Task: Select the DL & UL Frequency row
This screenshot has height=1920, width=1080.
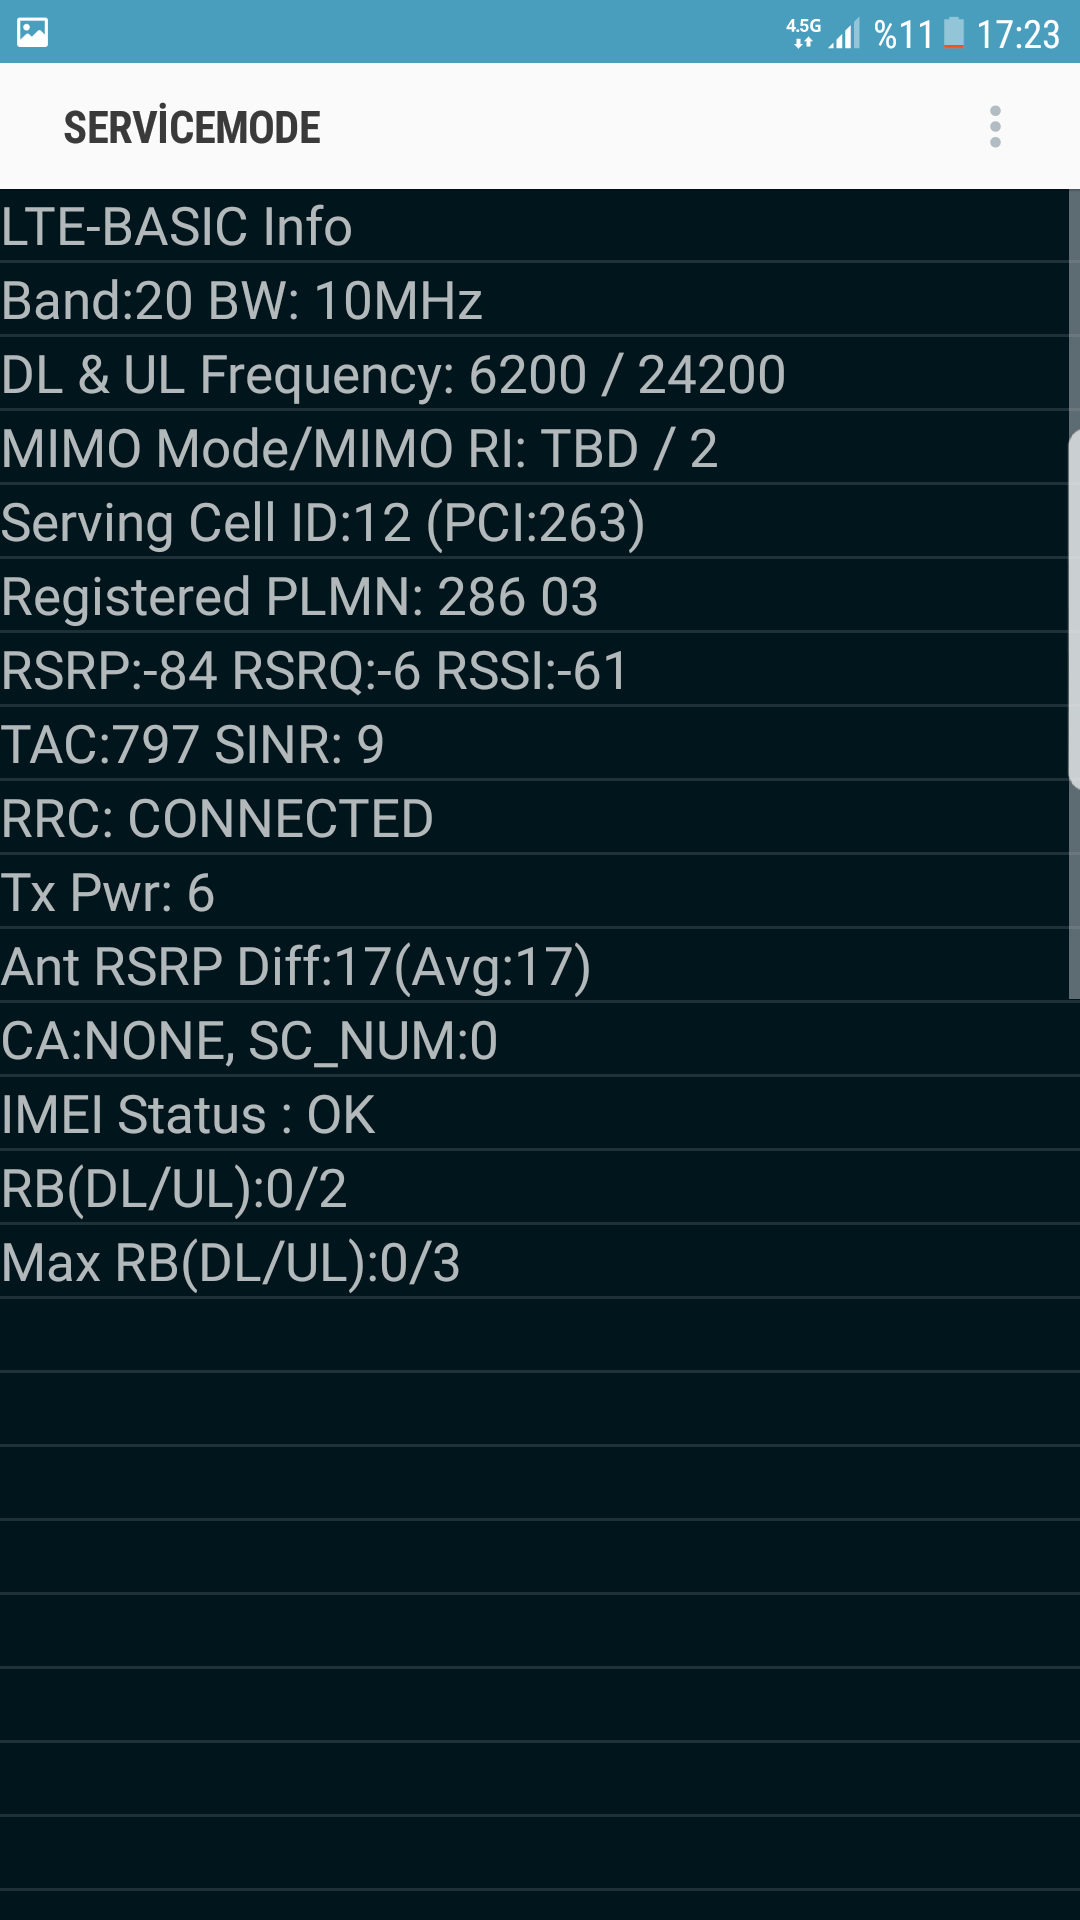Action: pyautogui.click(x=534, y=374)
